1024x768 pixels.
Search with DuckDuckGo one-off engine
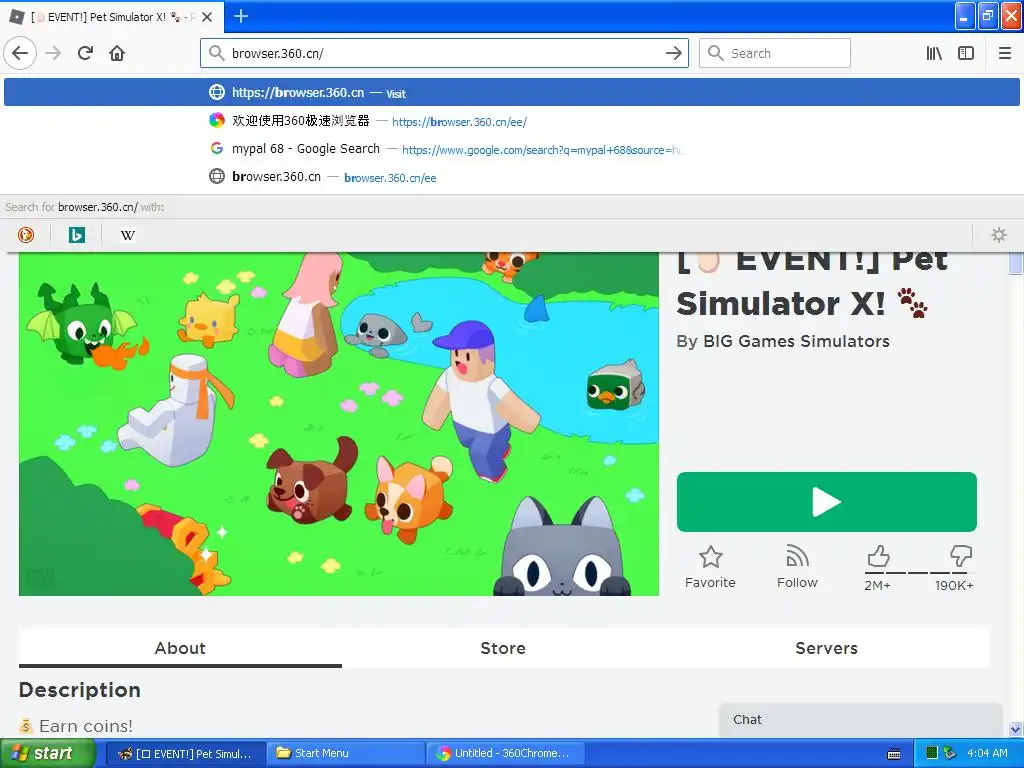pos(26,235)
